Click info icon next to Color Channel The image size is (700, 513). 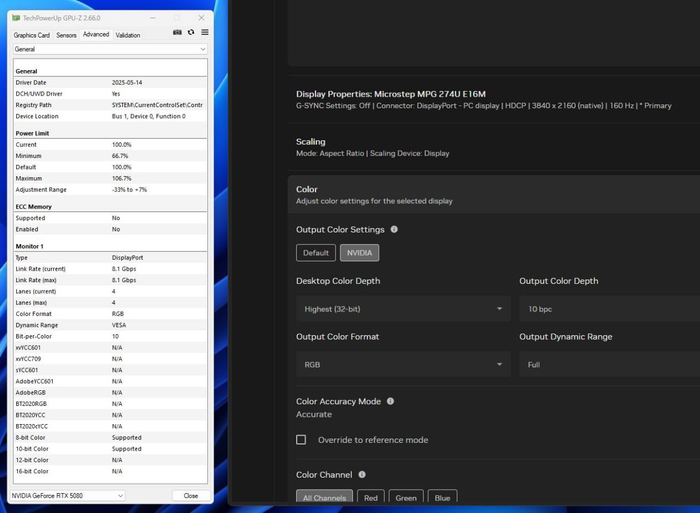pos(362,475)
